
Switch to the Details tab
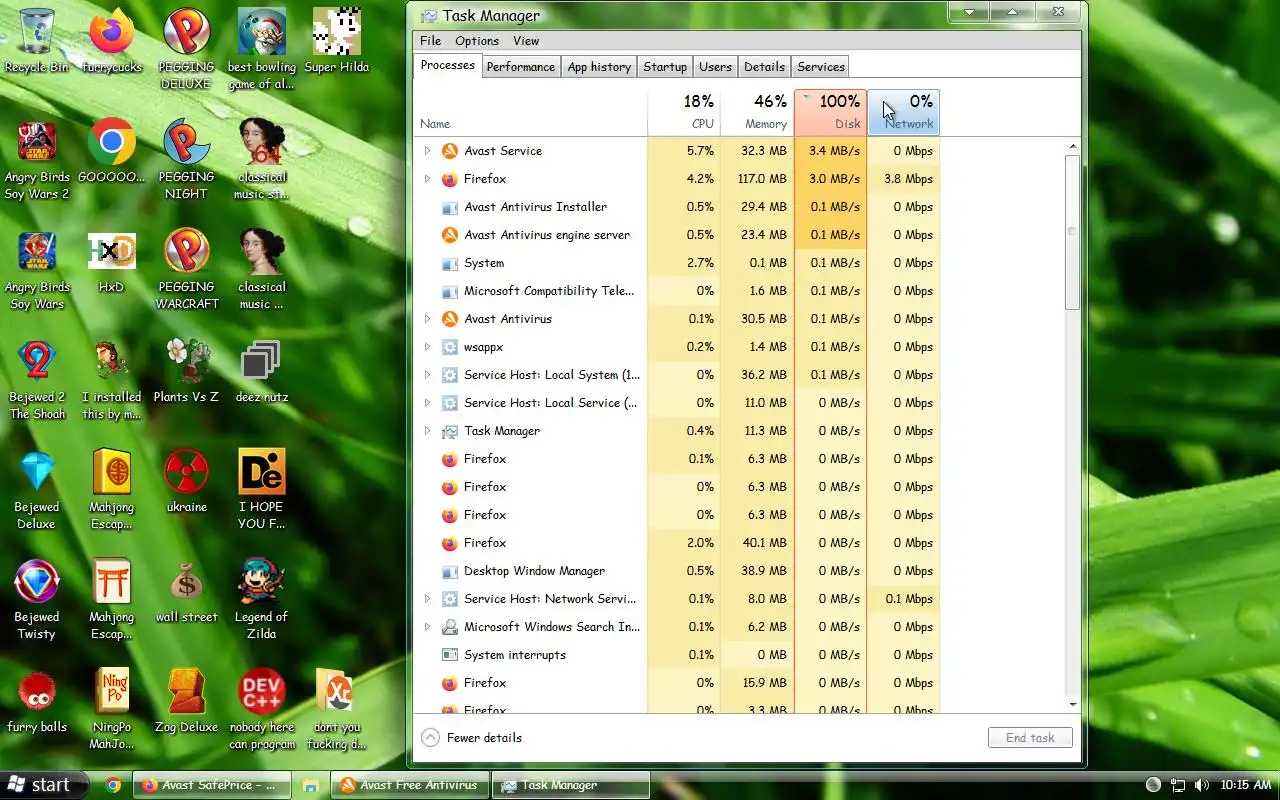pyautogui.click(x=764, y=67)
